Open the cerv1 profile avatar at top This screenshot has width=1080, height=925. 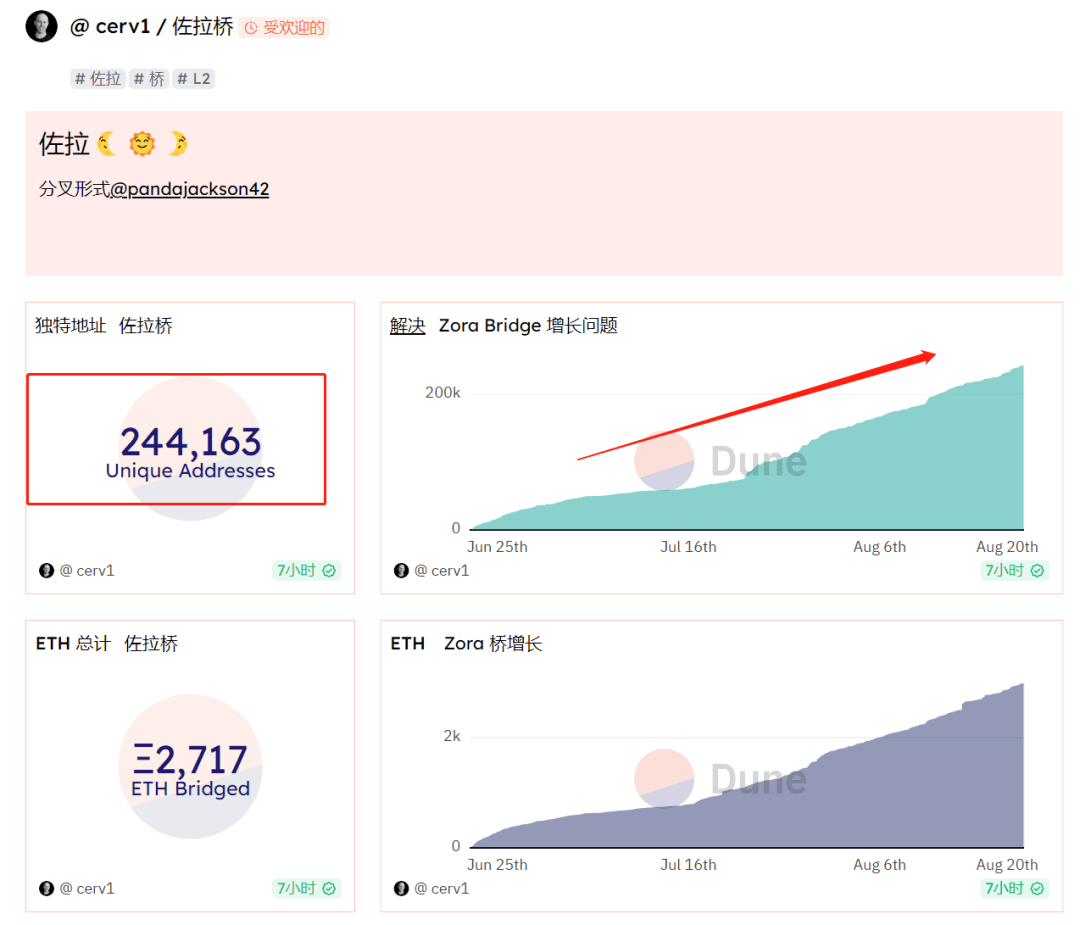(41, 27)
